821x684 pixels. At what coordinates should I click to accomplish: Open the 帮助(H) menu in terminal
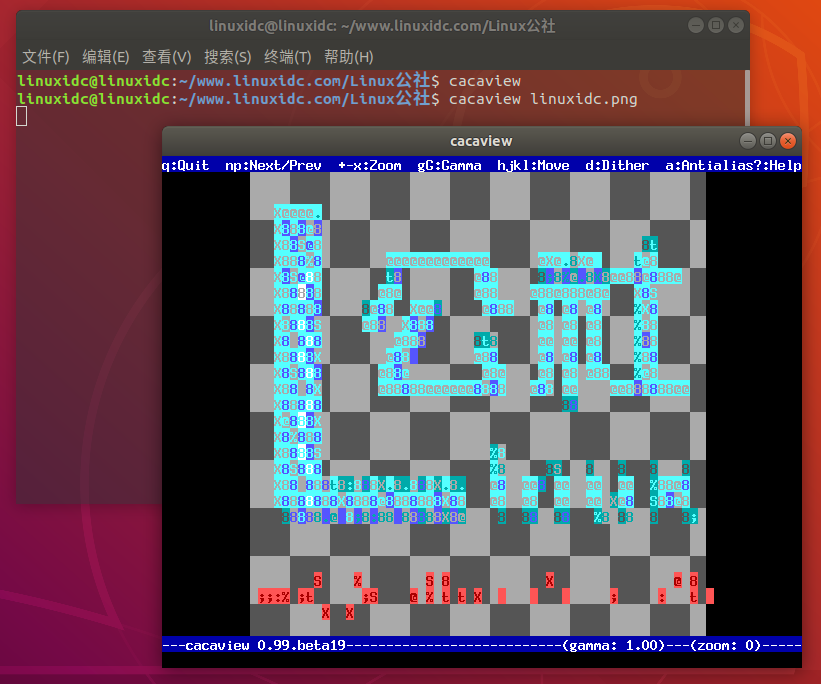(x=348, y=57)
